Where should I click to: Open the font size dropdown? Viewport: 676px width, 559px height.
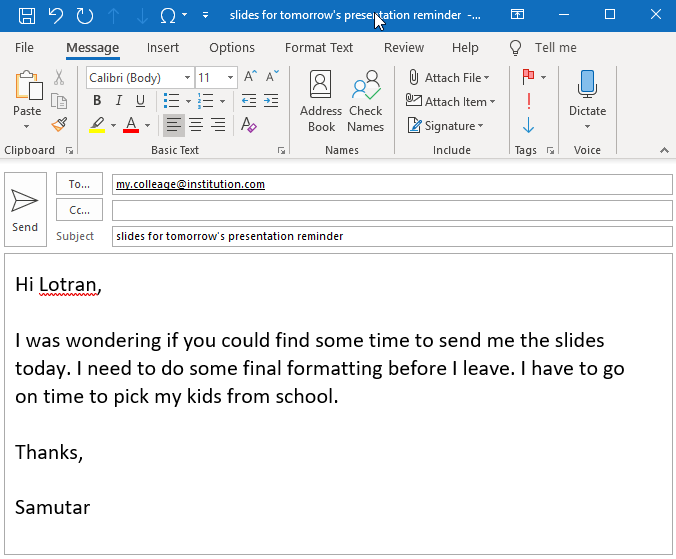coord(231,78)
